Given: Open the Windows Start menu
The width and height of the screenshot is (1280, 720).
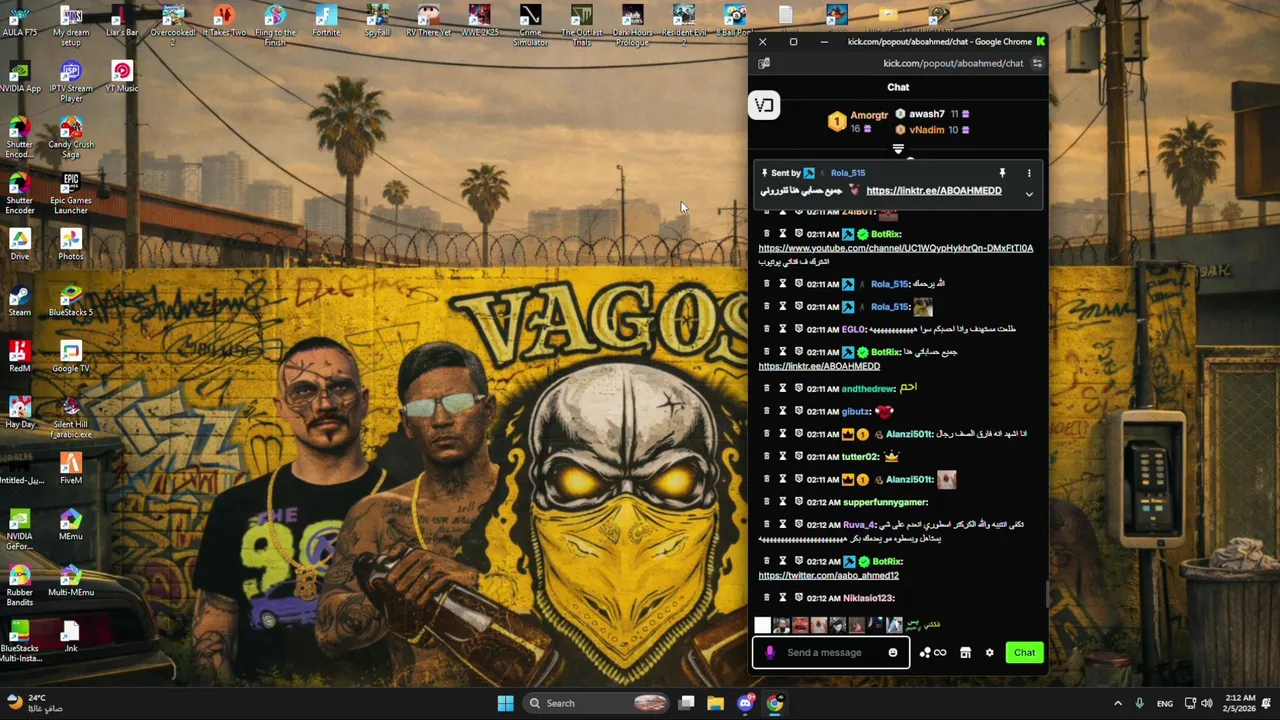Looking at the screenshot, I should pyautogui.click(x=505, y=703).
